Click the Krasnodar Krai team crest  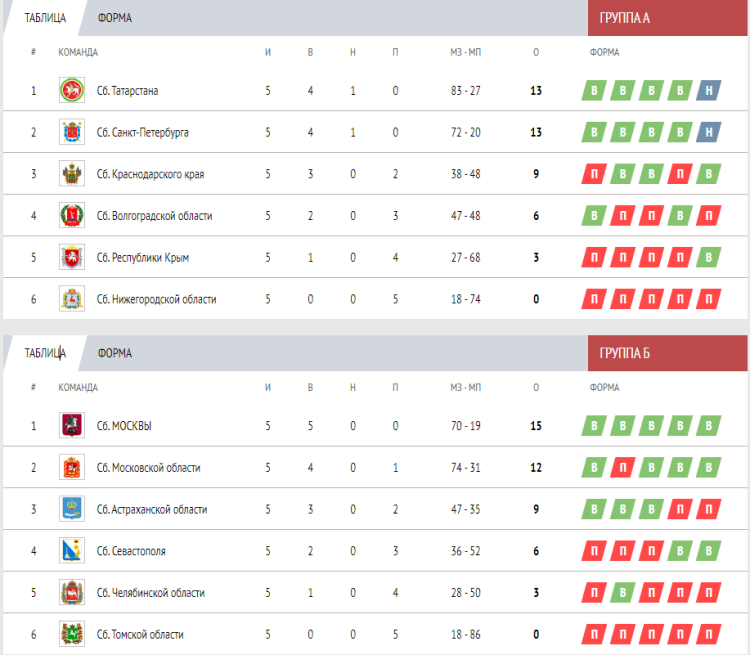[x=72, y=174]
